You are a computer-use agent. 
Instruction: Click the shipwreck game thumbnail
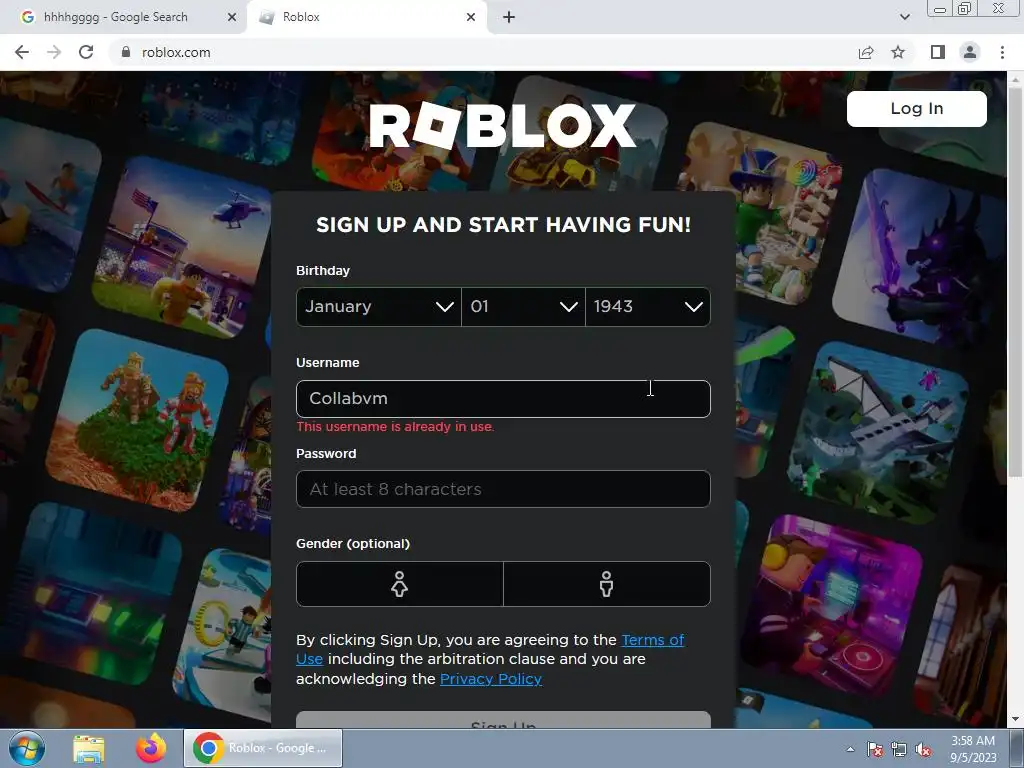coord(878,431)
